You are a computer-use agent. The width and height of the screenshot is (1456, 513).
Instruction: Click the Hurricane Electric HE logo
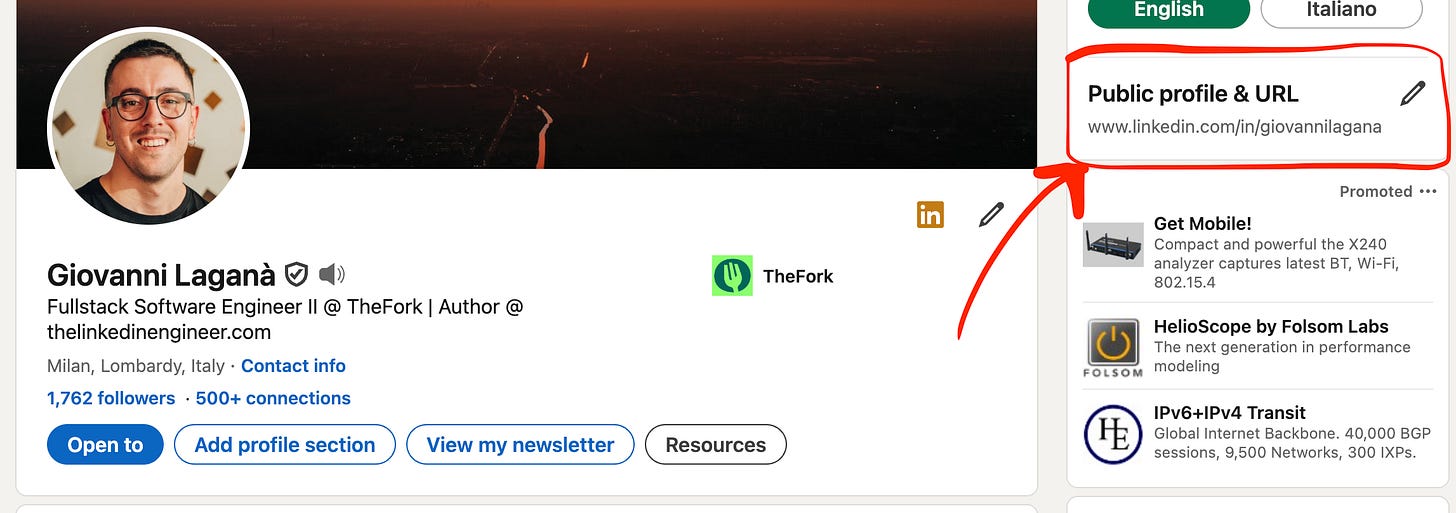coord(1113,434)
